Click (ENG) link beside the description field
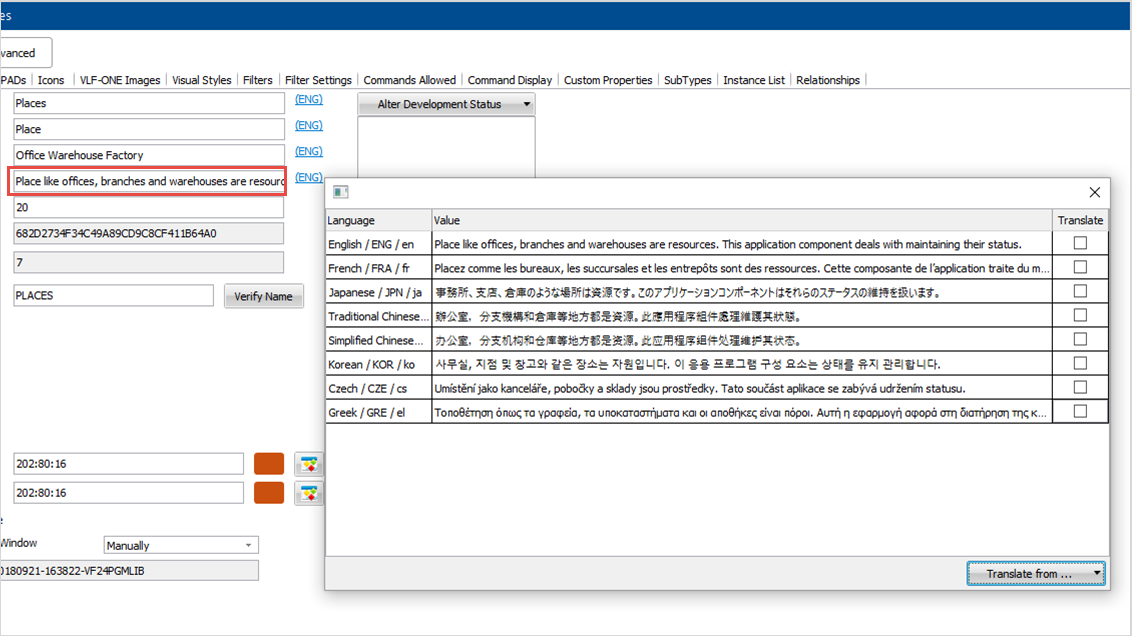1132x636 pixels. (308, 178)
